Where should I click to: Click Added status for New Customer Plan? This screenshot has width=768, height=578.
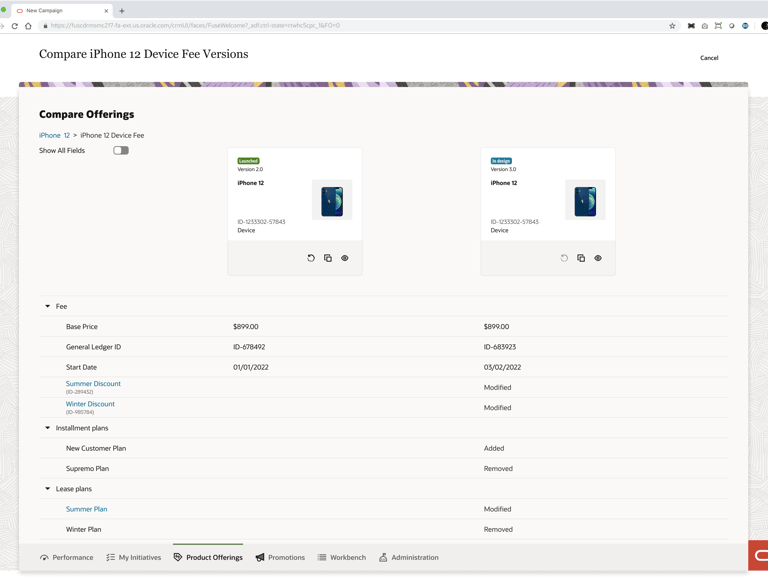click(x=494, y=448)
